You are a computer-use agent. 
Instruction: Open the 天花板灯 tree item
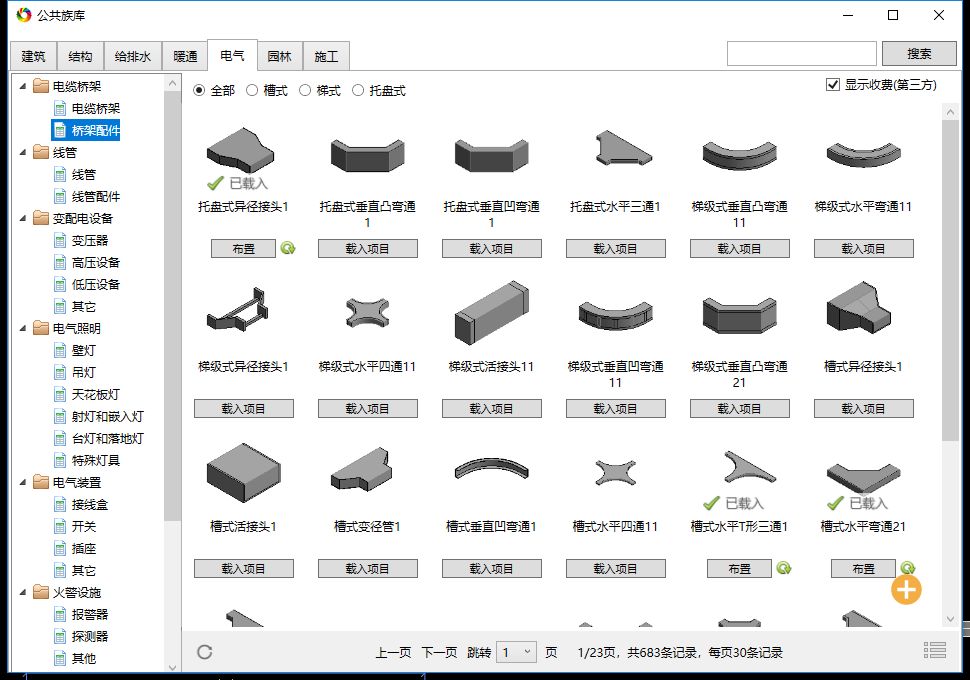87,394
